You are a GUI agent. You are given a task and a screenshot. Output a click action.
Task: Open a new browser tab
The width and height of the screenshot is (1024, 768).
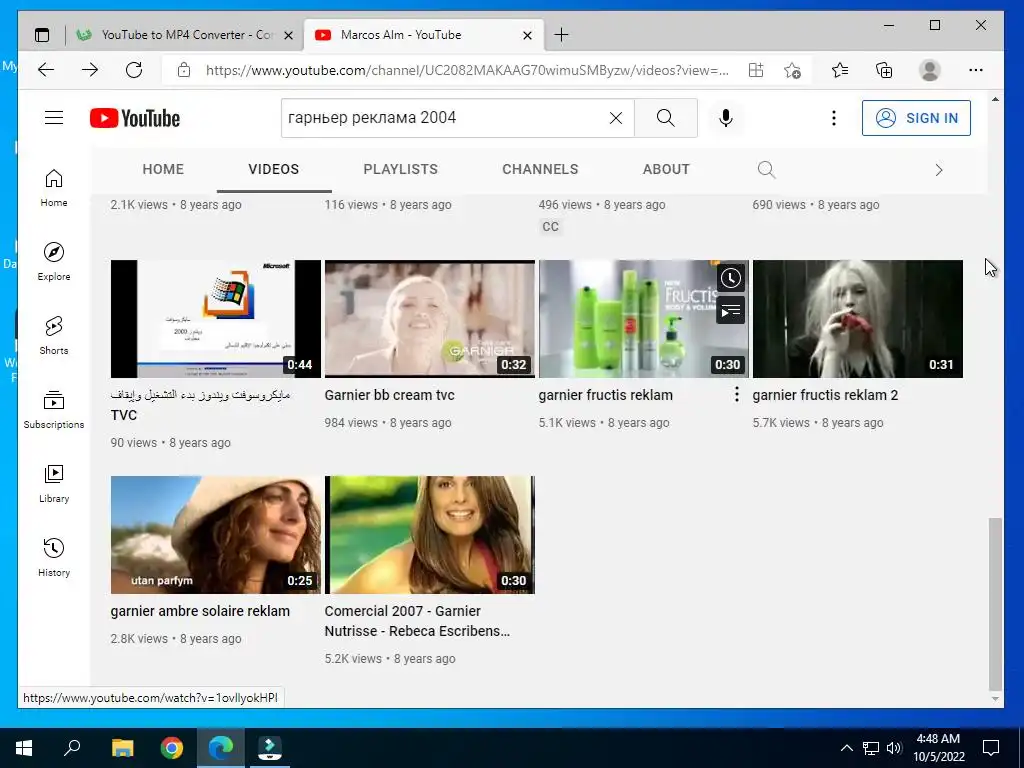tap(561, 35)
